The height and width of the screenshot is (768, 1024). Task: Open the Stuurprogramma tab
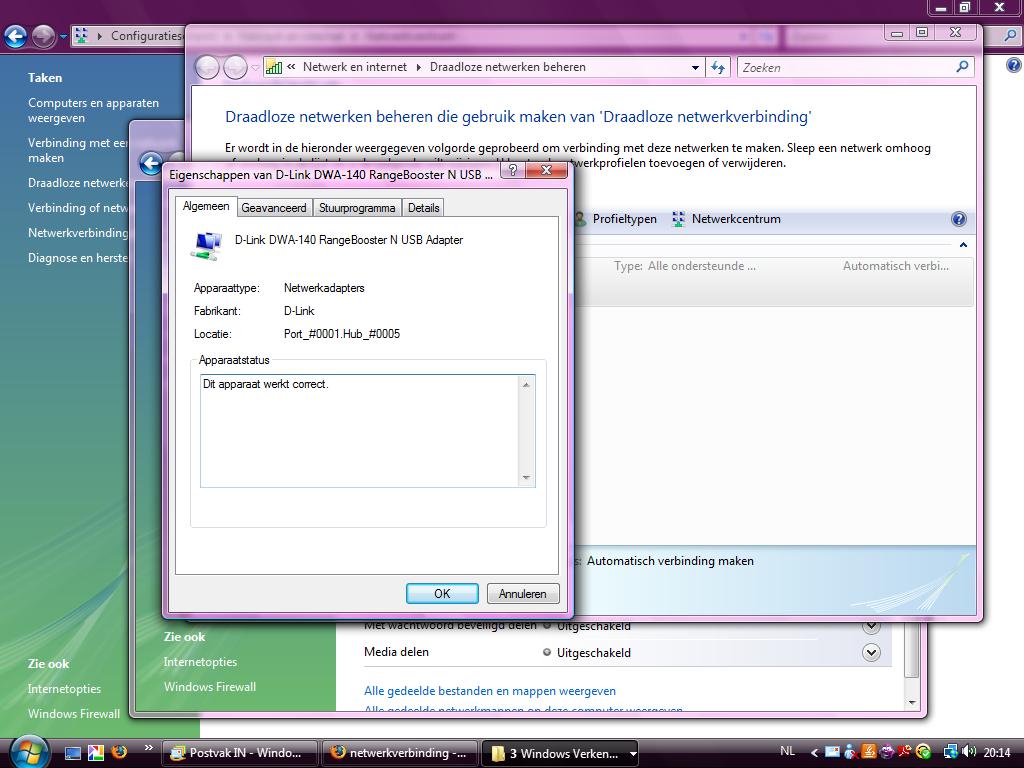[357, 208]
